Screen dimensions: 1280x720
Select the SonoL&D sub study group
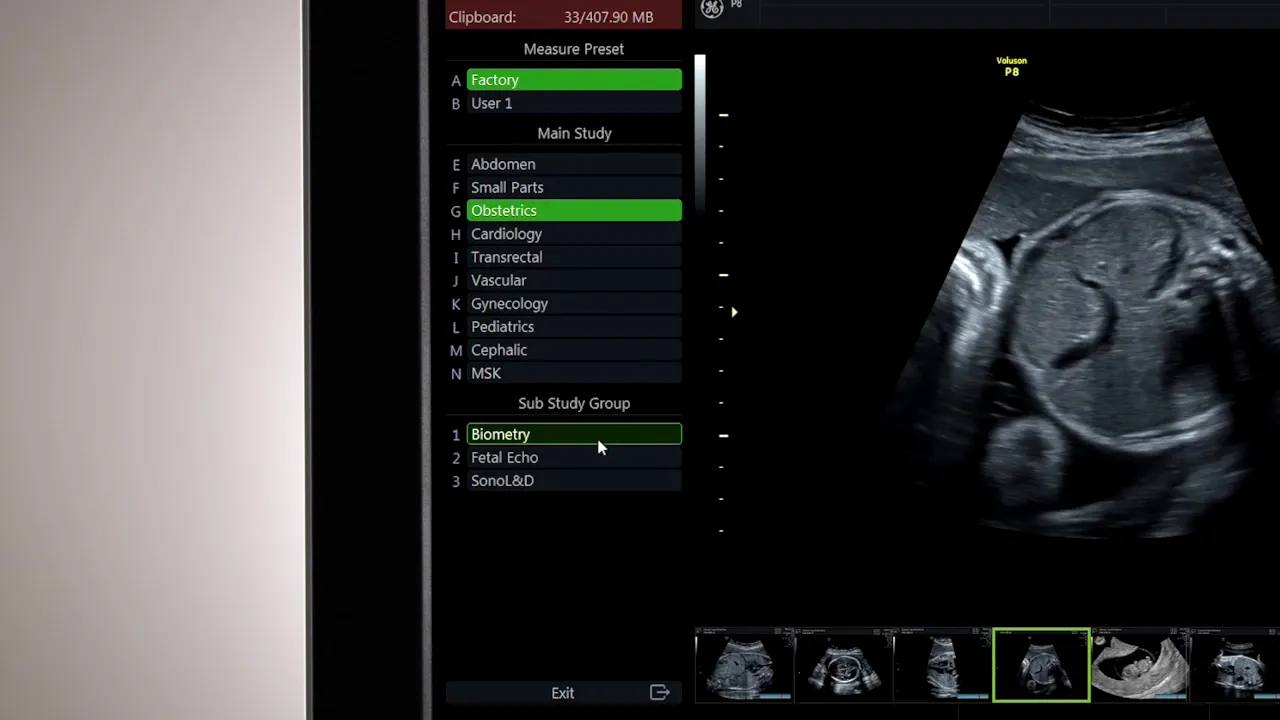point(574,480)
